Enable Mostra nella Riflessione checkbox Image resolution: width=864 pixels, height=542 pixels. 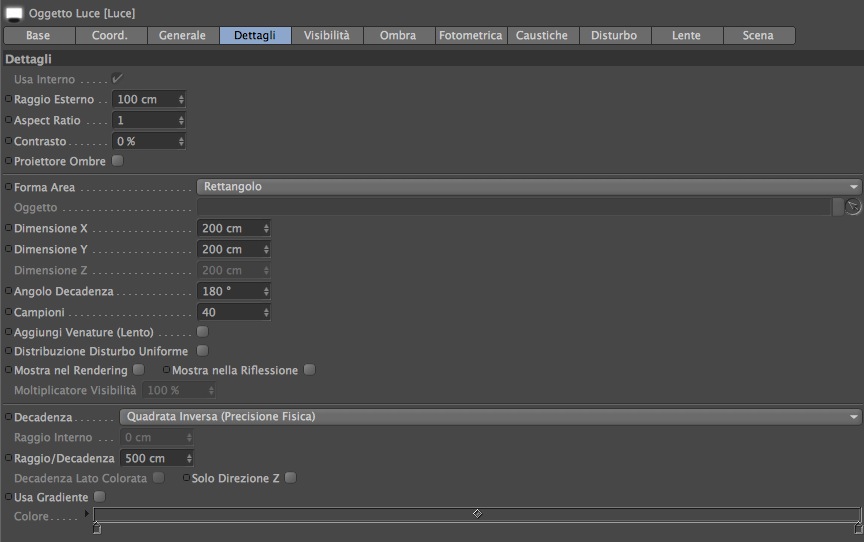(x=310, y=370)
